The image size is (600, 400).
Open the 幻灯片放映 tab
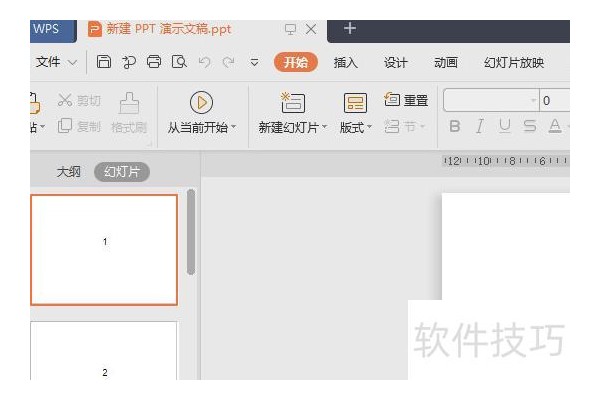click(x=514, y=62)
